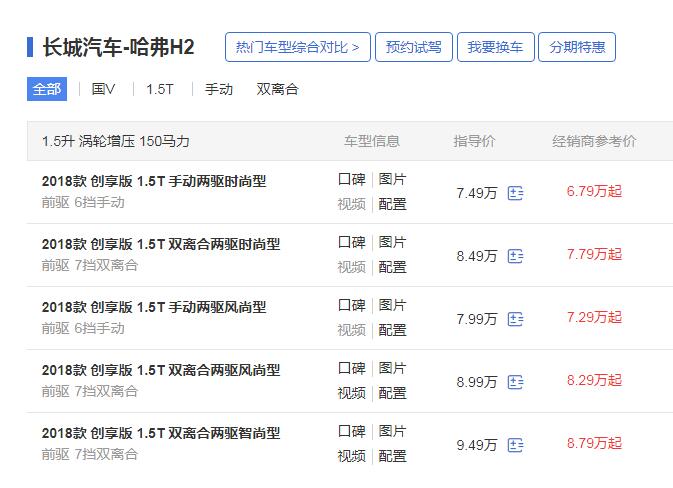Open price calculator icon beside 9.49万
This screenshot has width=673, height=488.
point(515,445)
